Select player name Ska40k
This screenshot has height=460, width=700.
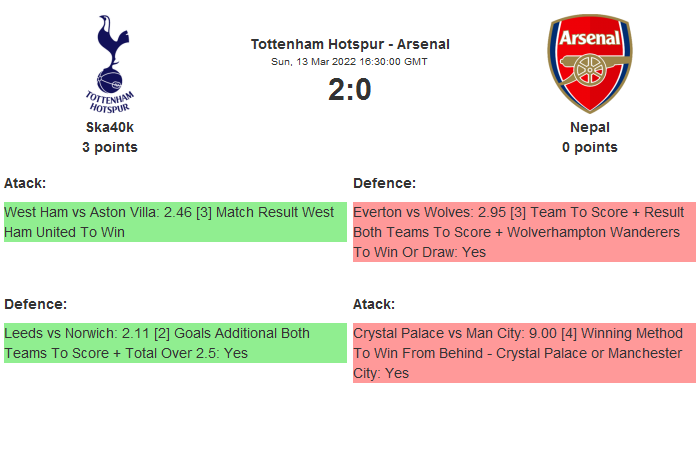[110, 127]
